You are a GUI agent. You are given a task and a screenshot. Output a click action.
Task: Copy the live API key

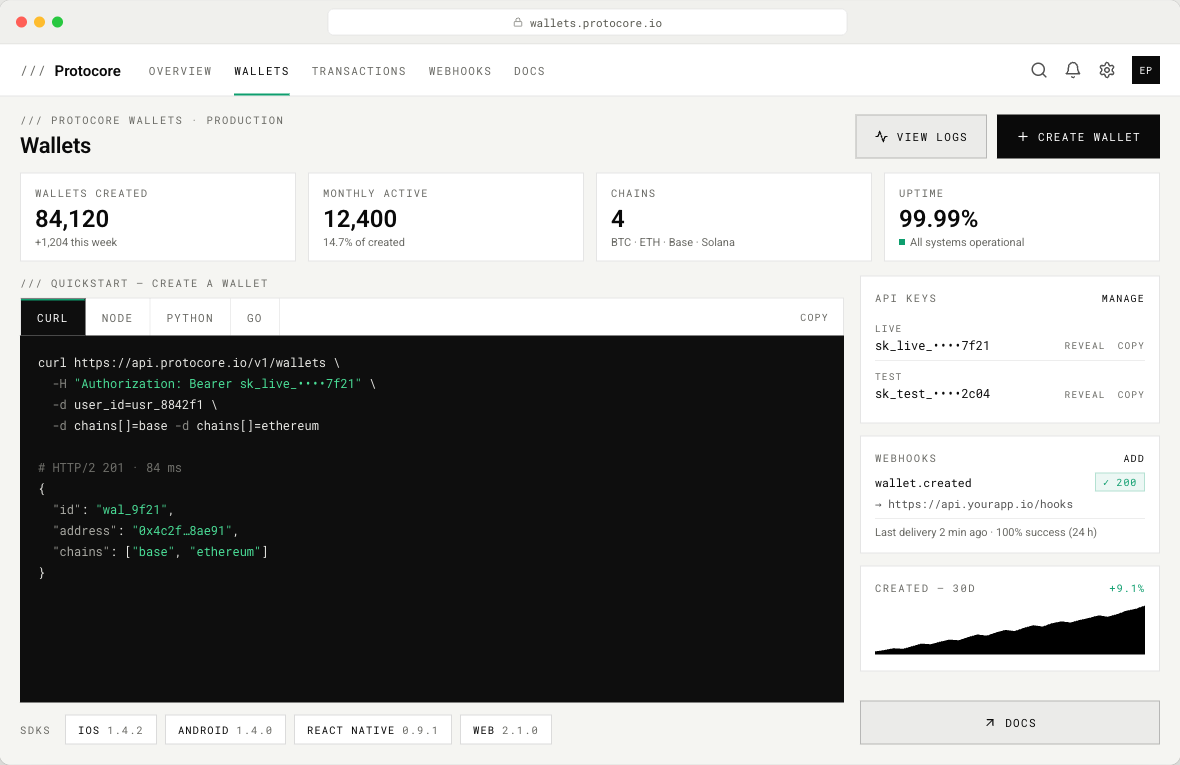[x=1130, y=346]
